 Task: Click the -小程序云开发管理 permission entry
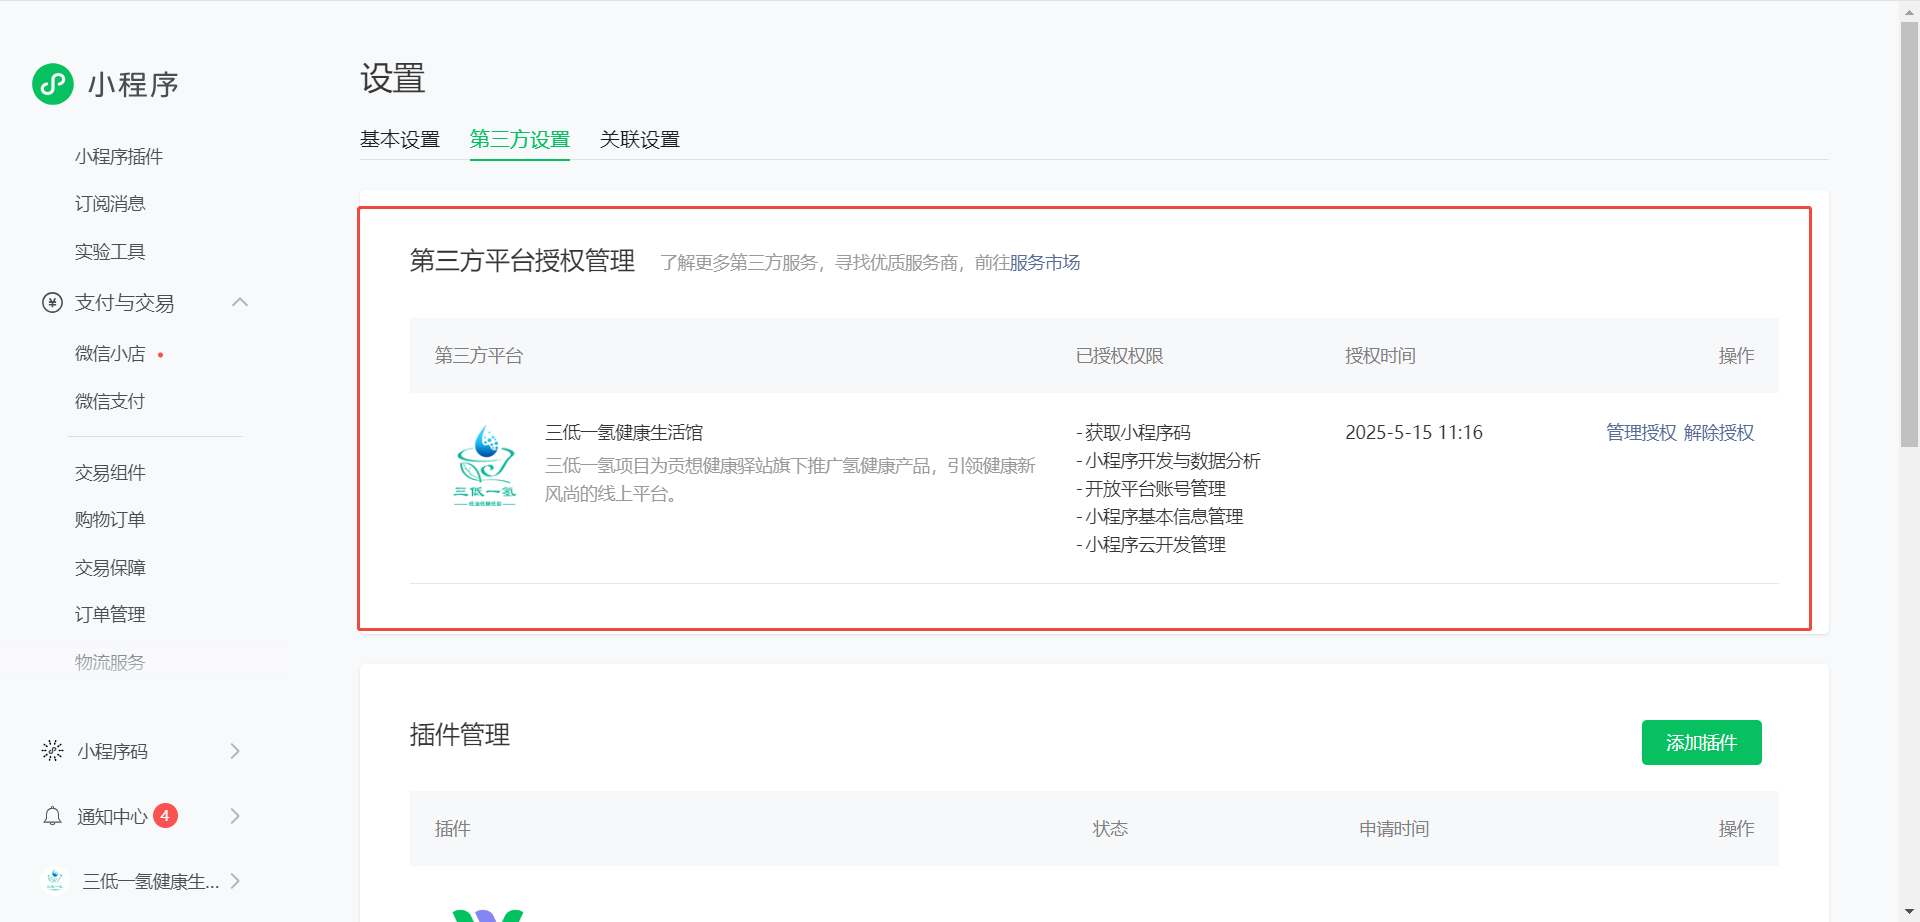point(1151,544)
